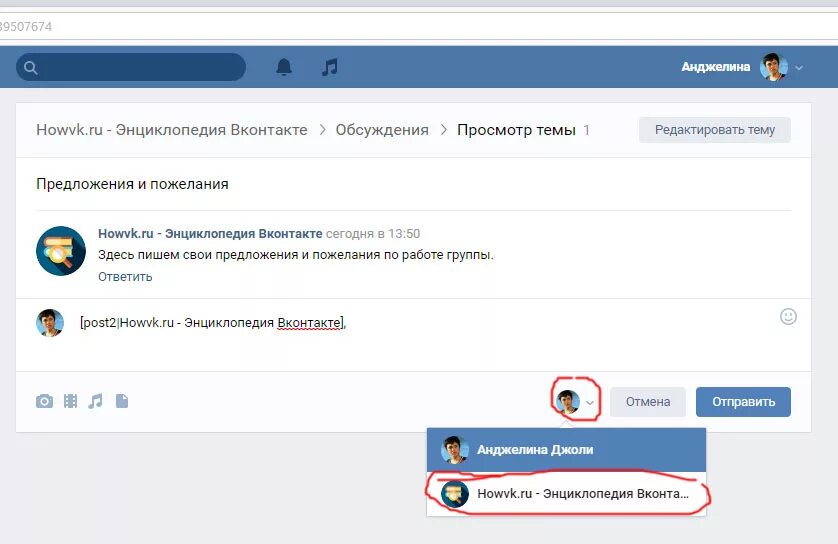This screenshot has width=838, height=544.
Task: Open Обсуждения breadcrumb link
Action: click(382, 130)
